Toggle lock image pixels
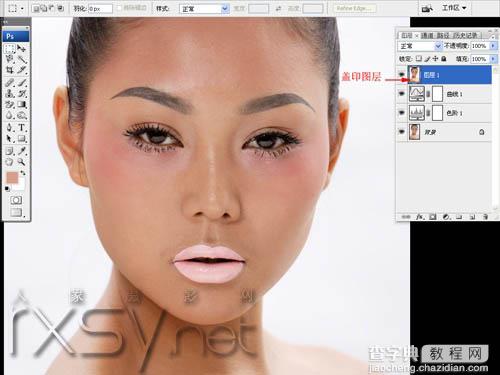This screenshot has height=375, width=500. (x=428, y=59)
